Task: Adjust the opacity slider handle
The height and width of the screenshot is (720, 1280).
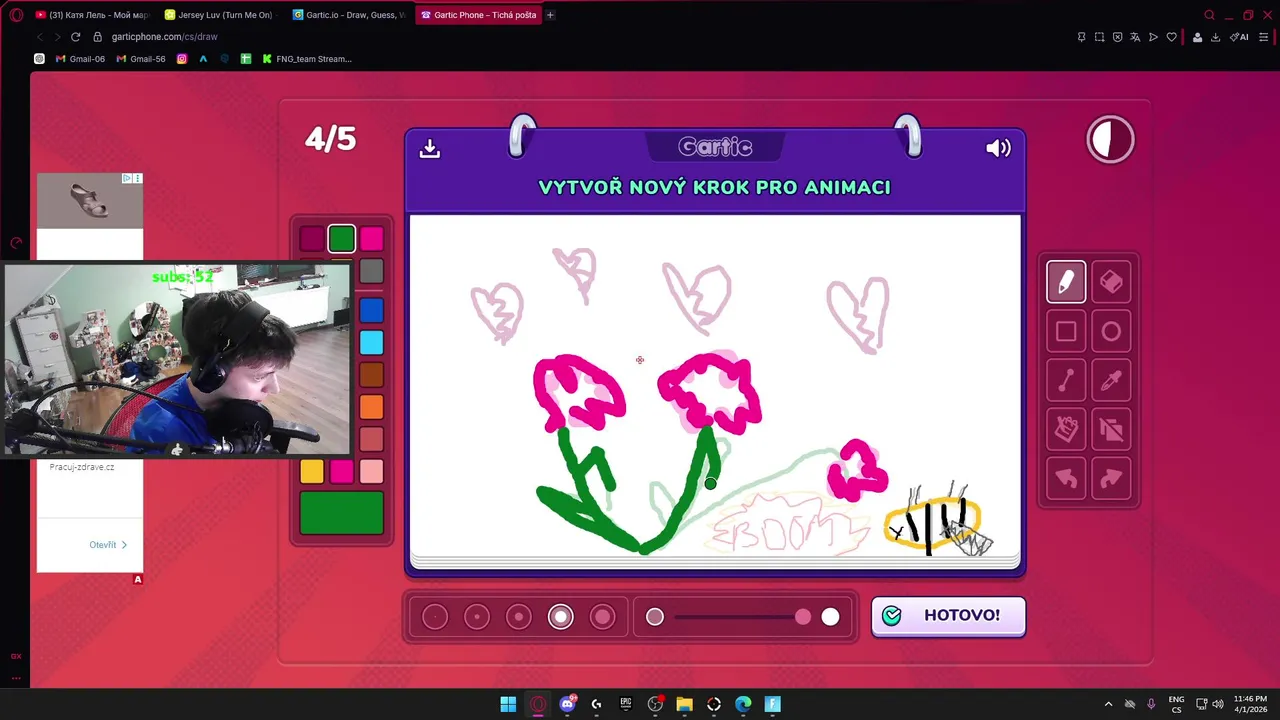Action: [x=803, y=617]
